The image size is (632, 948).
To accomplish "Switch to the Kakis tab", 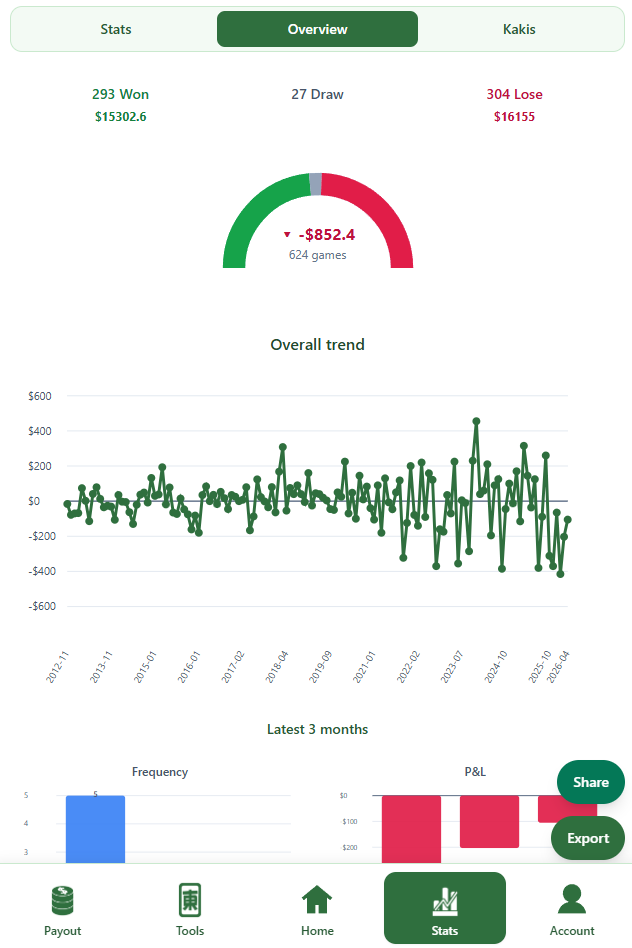I will pyautogui.click(x=519, y=29).
